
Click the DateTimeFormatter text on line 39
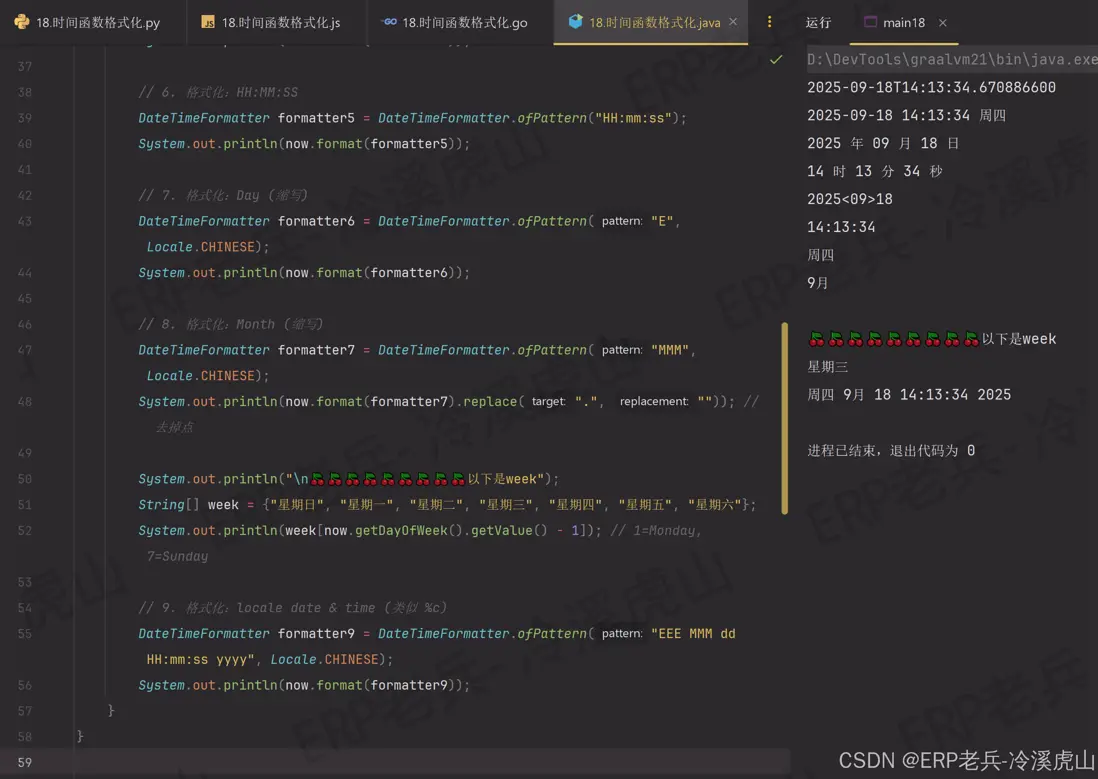point(204,117)
